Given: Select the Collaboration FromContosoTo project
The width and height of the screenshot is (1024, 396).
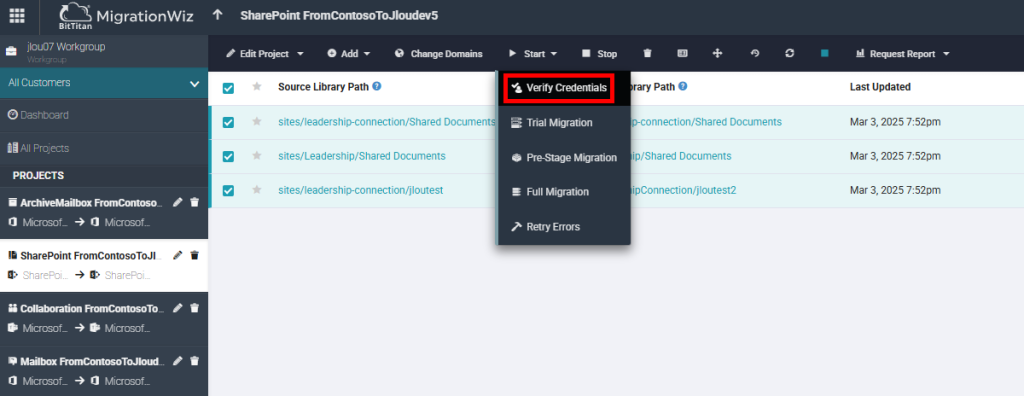Looking at the screenshot, I should click(86, 308).
